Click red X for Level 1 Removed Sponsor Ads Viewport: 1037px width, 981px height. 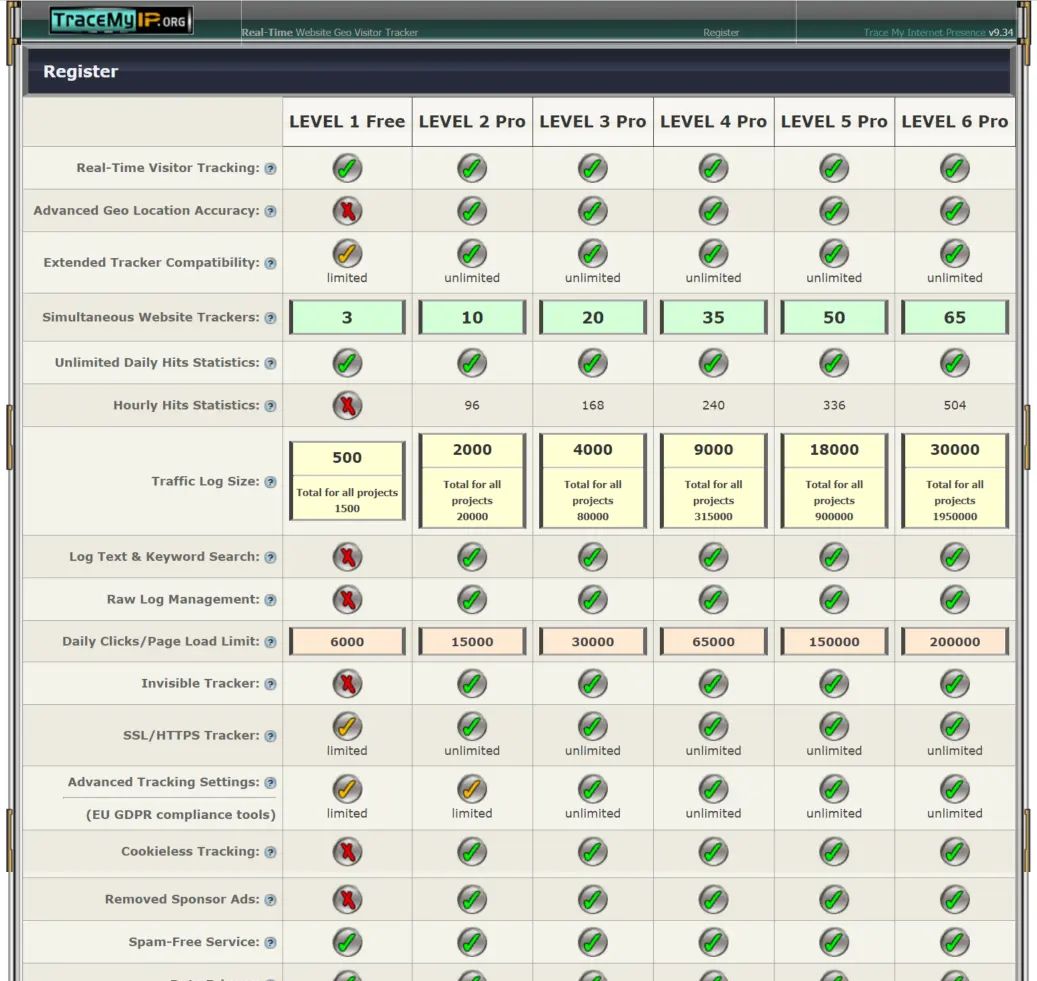[x=347, y=900]
